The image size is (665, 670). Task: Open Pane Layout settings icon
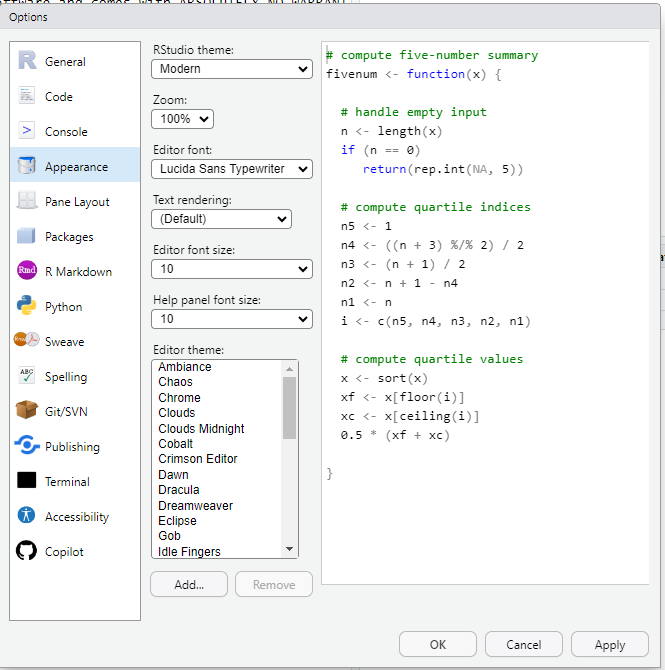(27, 201)
